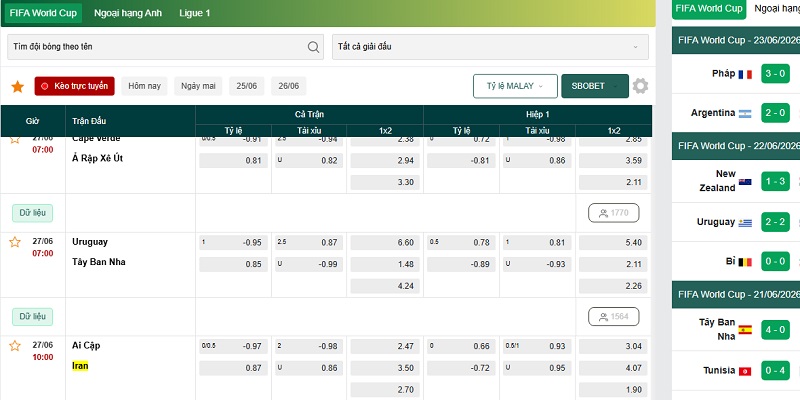
Task: Select Uruguay 1x2 odds 6.60
Action: tap(385, 243)
